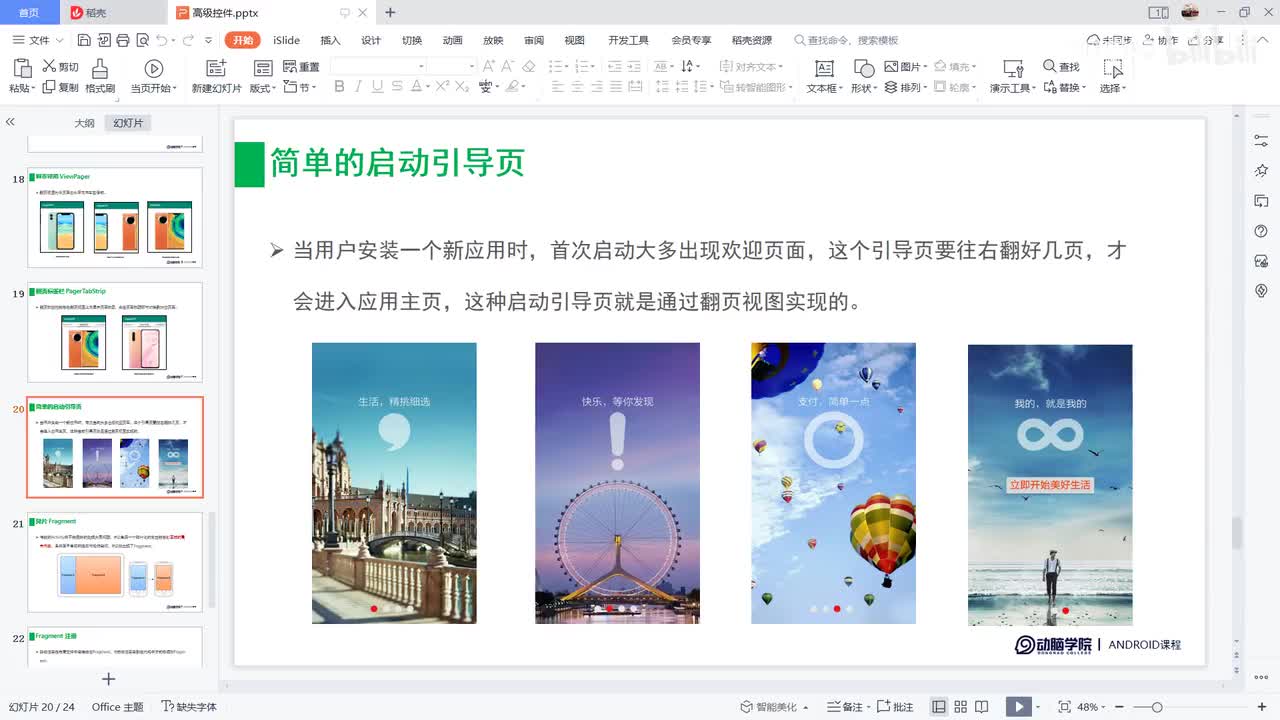Image resolution: width=1280 pixels, height=720 pixels.
Task: Click the zoom slider handle
Action: (x=1157, y=707)
